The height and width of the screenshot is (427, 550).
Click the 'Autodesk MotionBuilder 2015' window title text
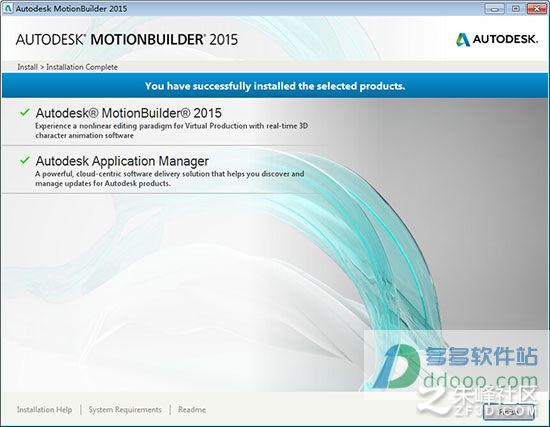pyautogui.click(x=71, y=8)
